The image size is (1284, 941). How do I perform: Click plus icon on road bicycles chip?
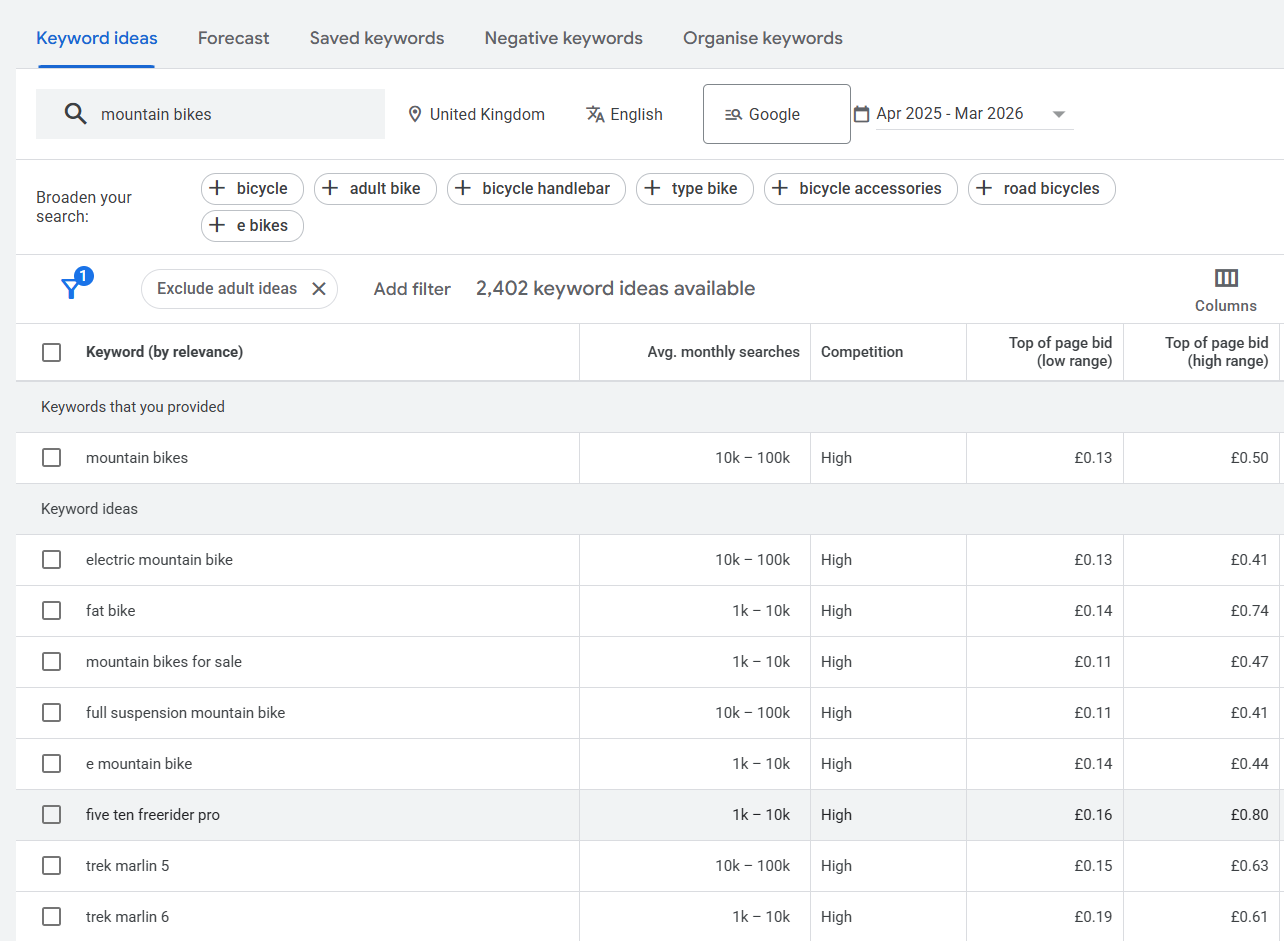984,189
